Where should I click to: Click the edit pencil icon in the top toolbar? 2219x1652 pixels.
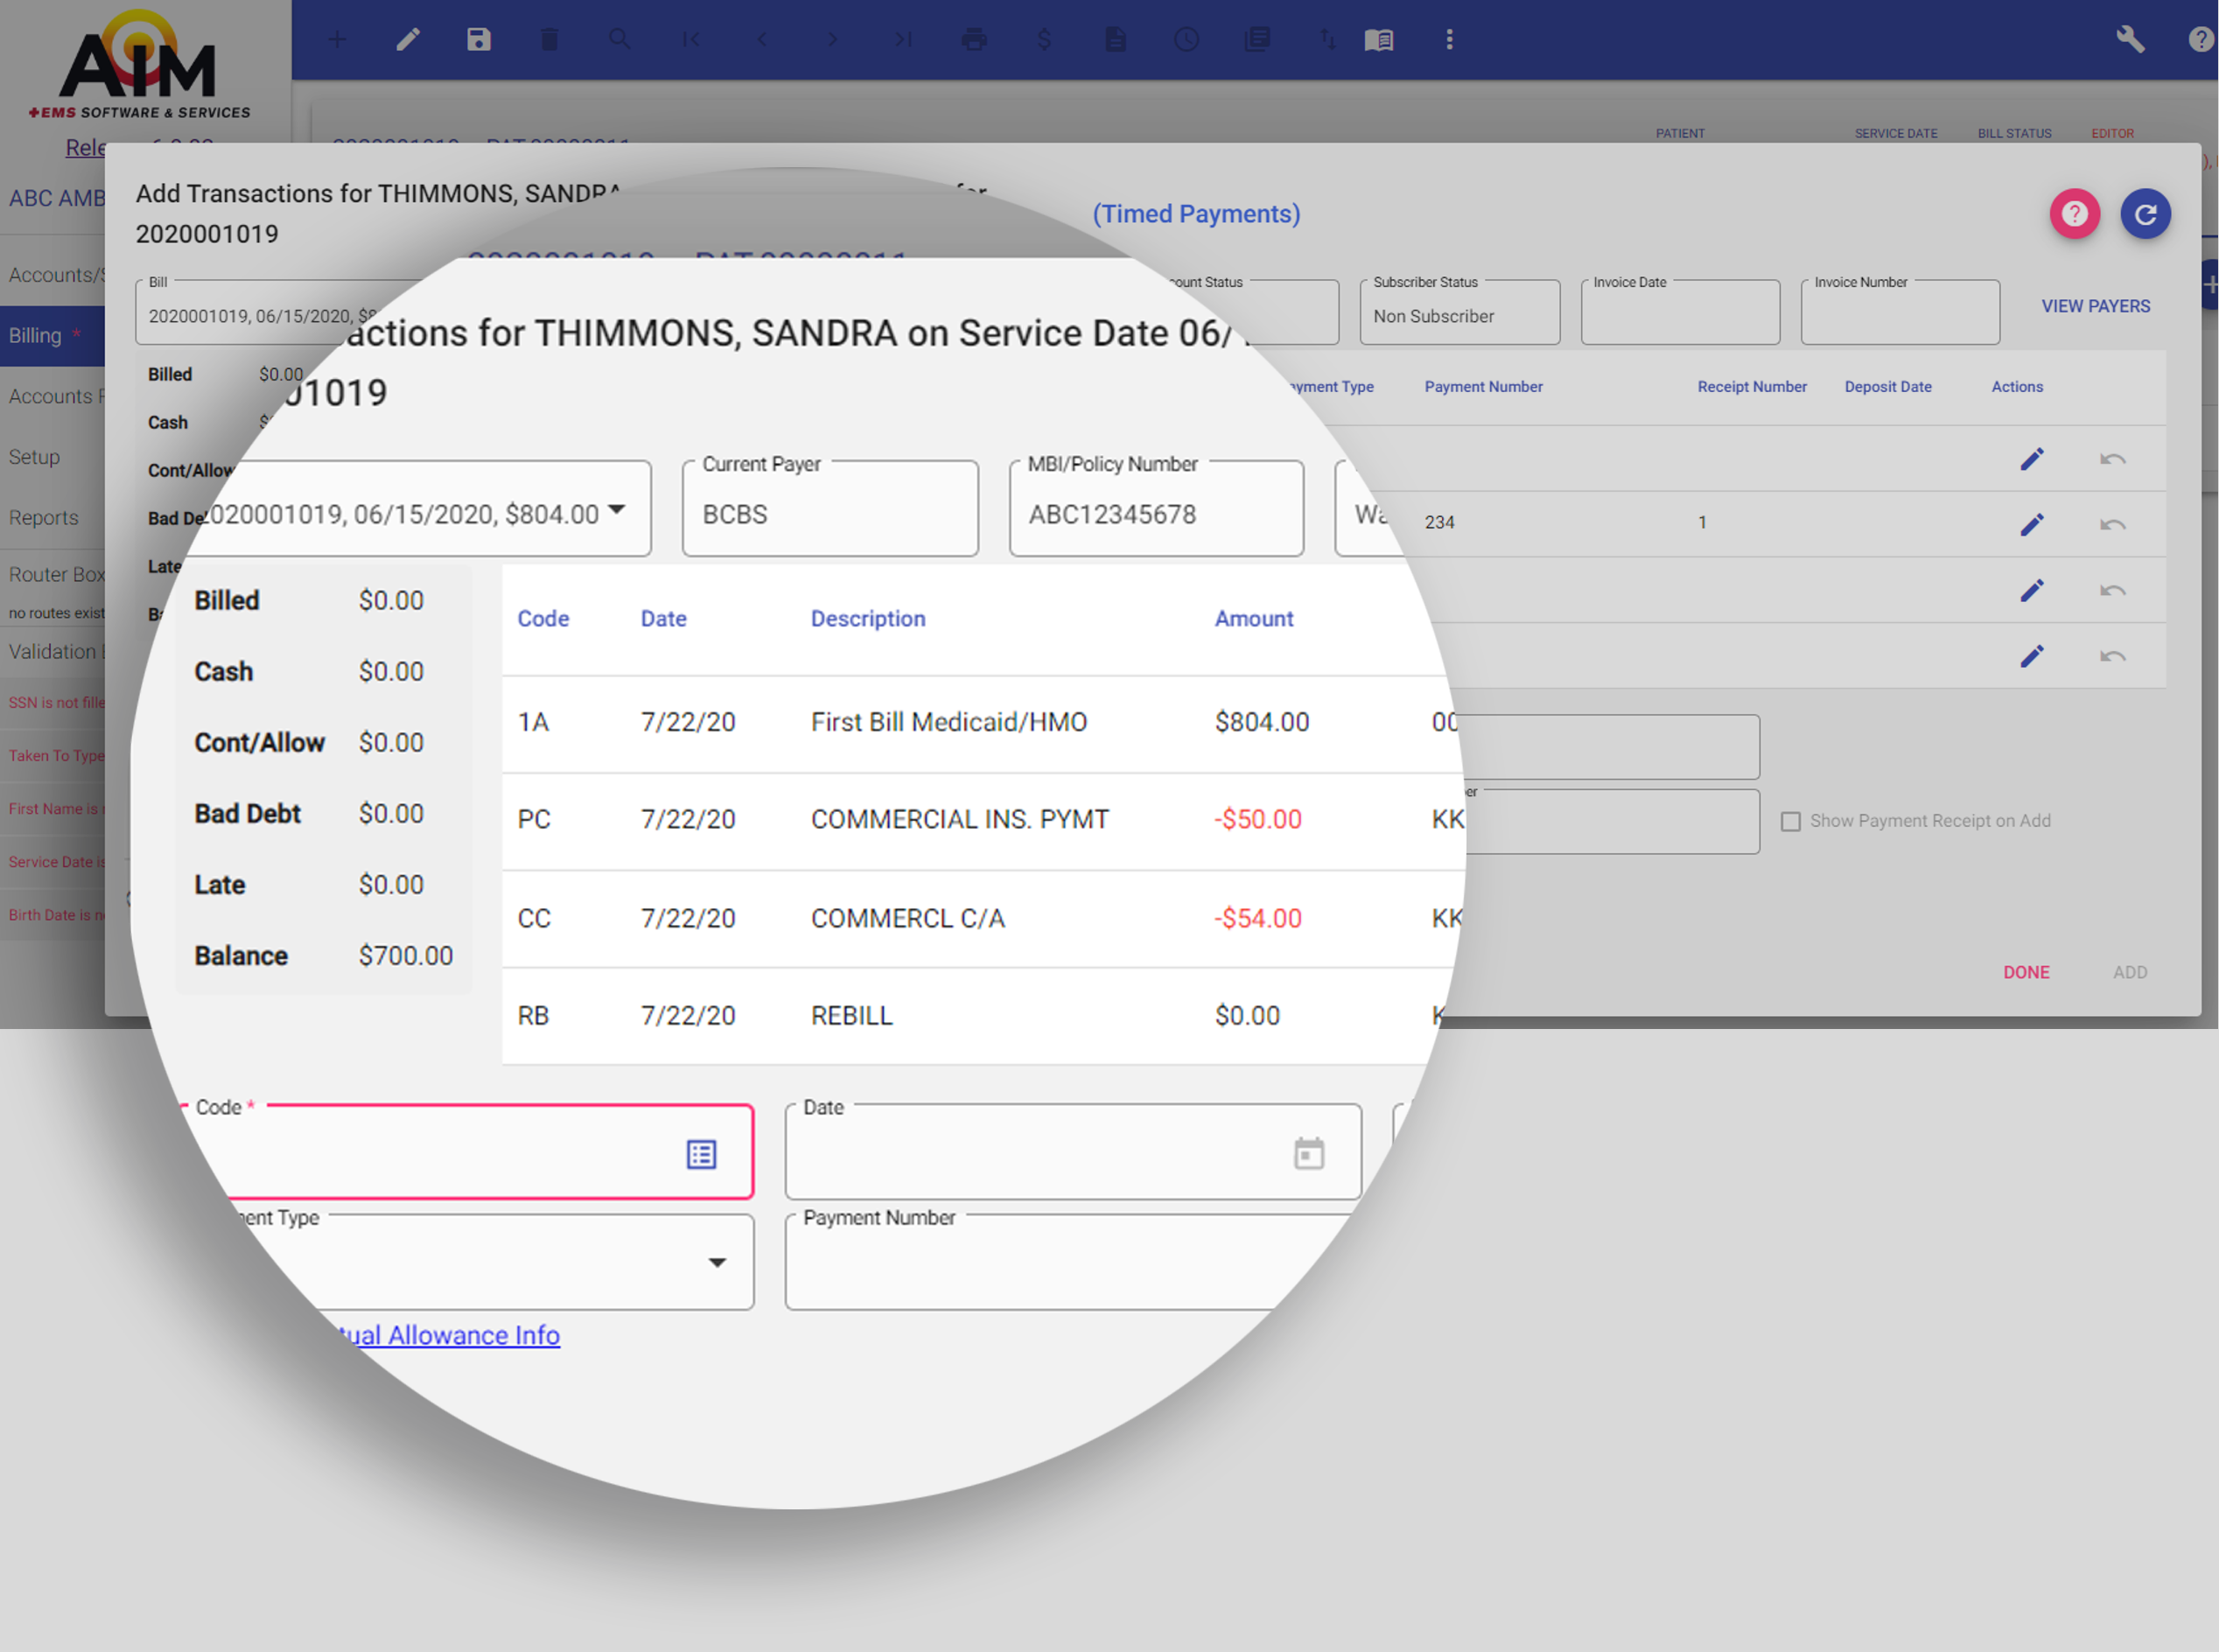tap(408, 39)
